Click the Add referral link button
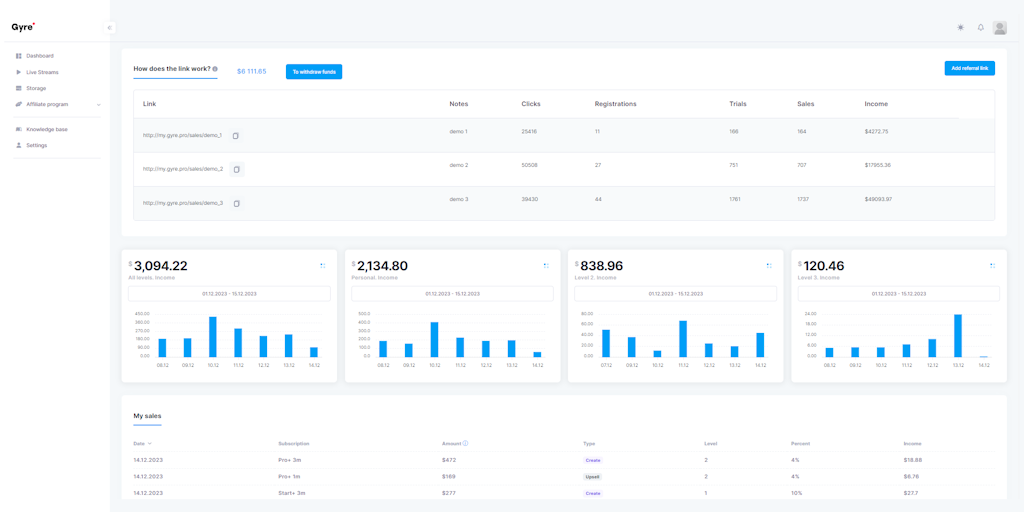This screenshot has width=1024, height=512. tap(969, 68)
